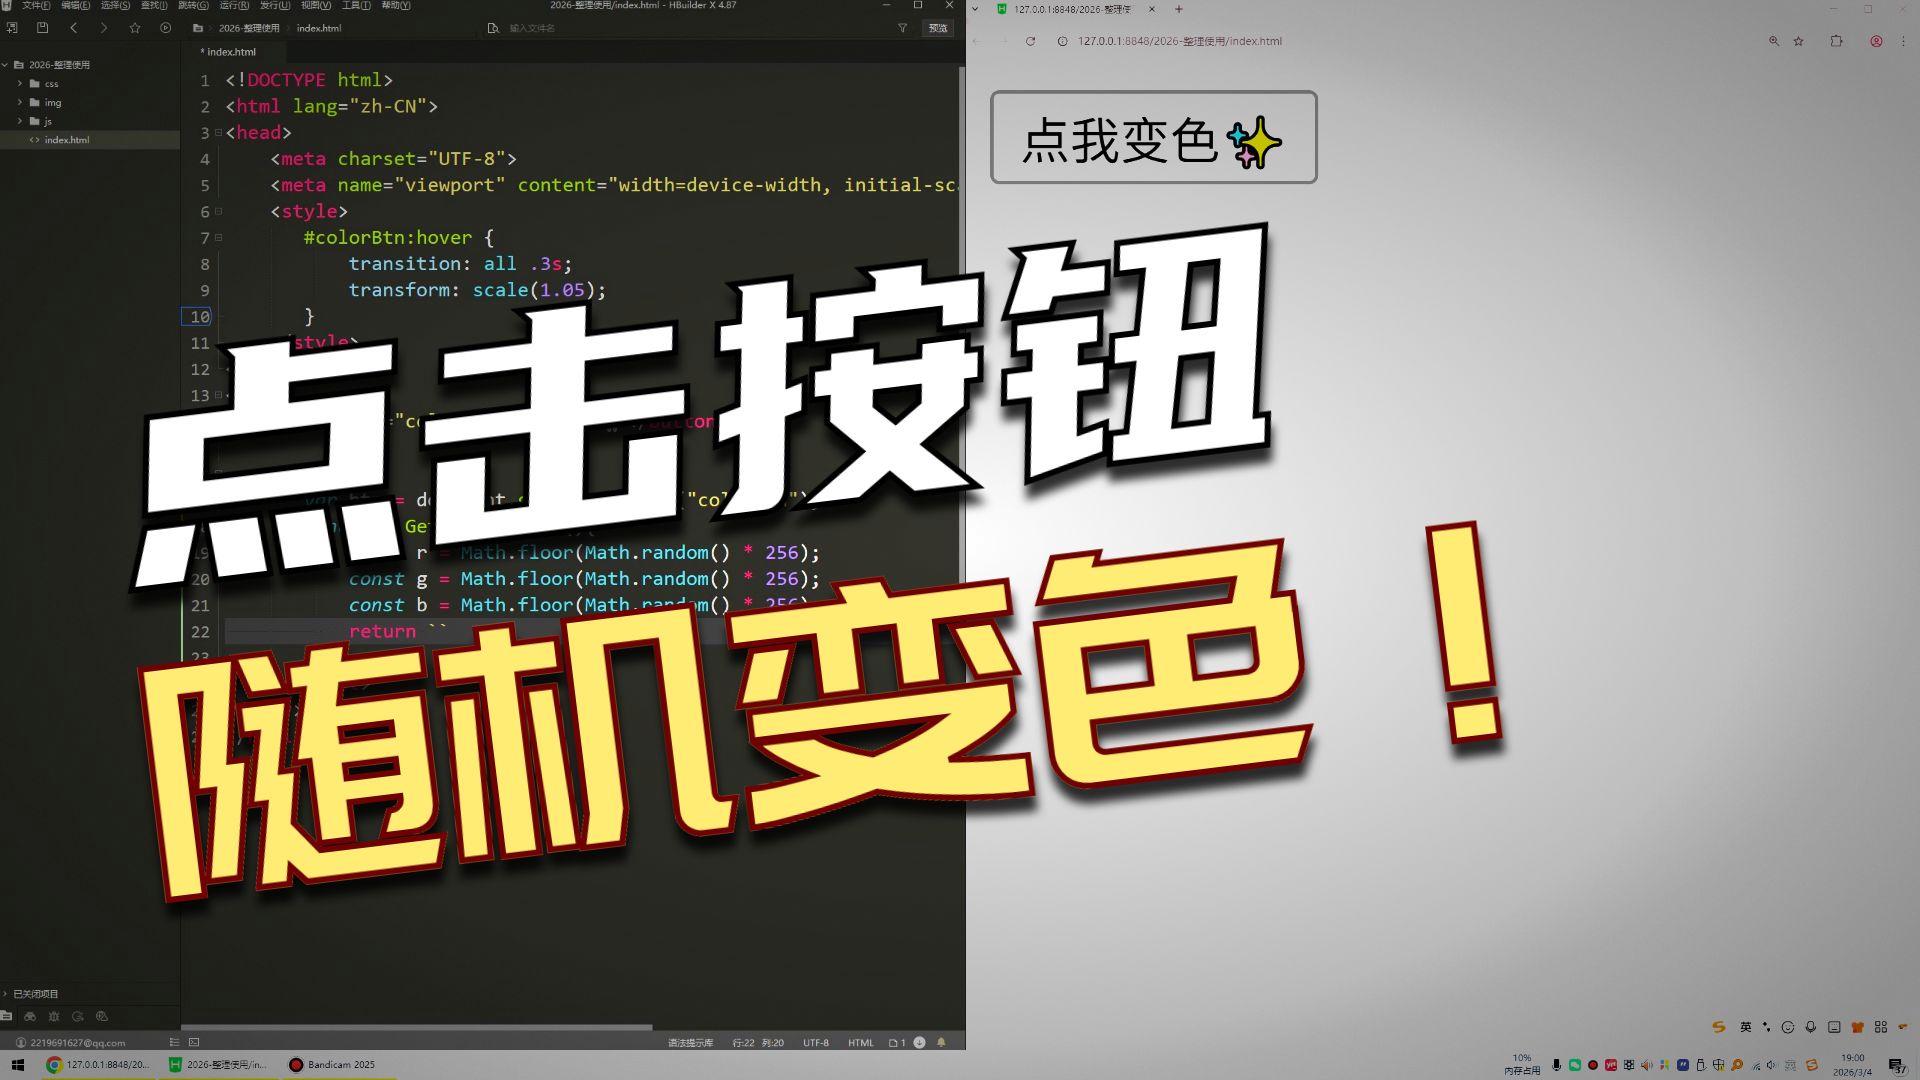Viewport: 1920px width, 1080px height.
Task: Click the download arrow icon in status bar
Action: [920, 1042]
